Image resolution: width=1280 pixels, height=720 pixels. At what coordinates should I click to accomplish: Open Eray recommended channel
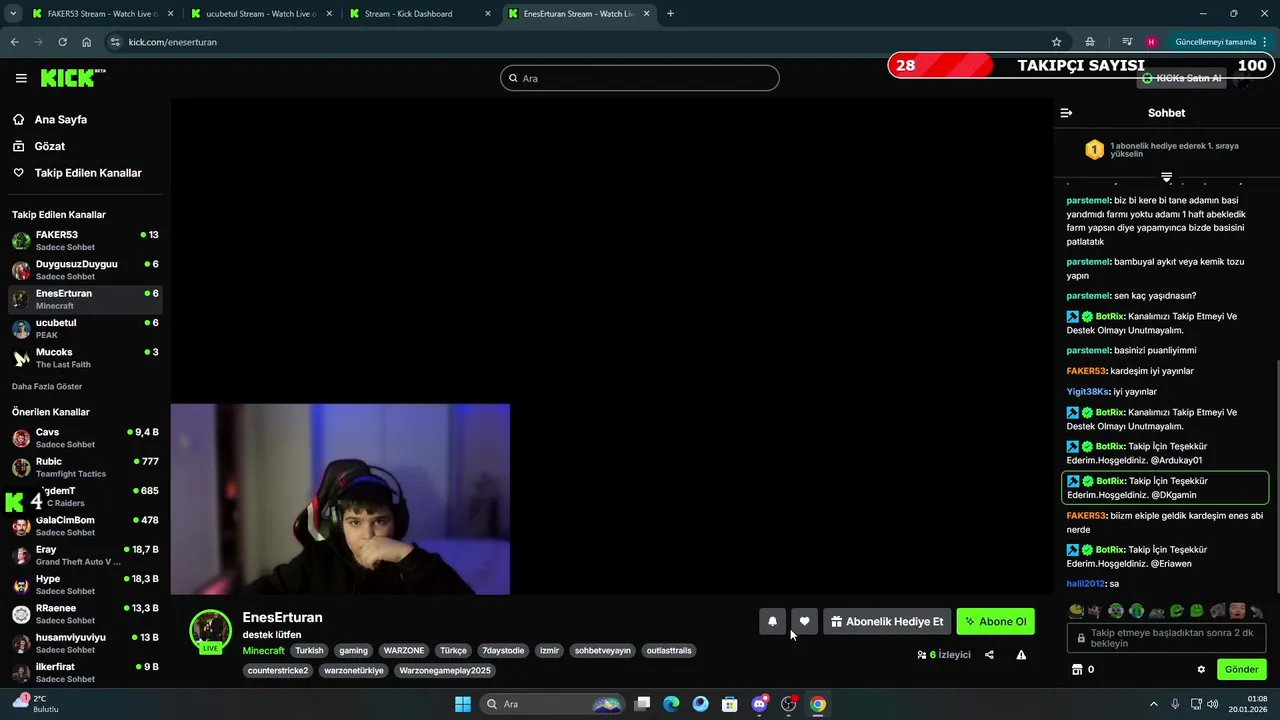point(85,555)
